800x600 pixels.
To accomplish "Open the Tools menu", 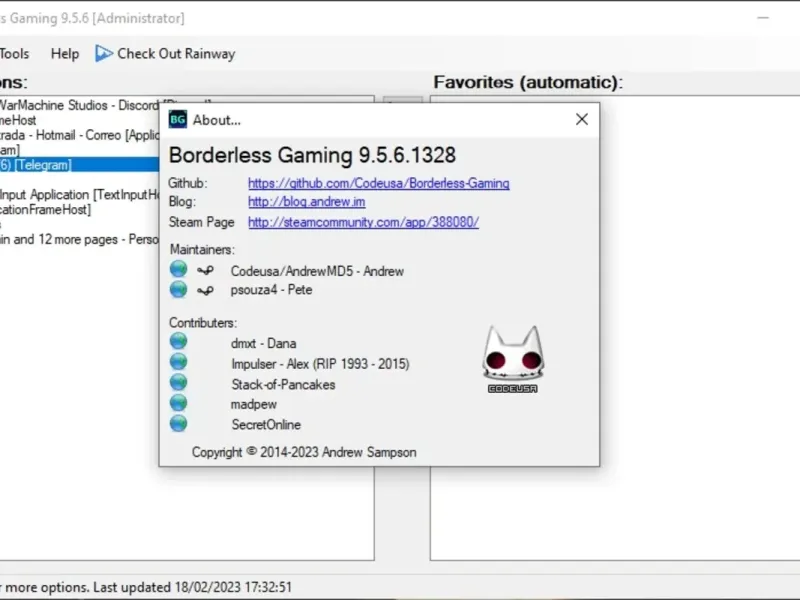I will pos(14,54).
